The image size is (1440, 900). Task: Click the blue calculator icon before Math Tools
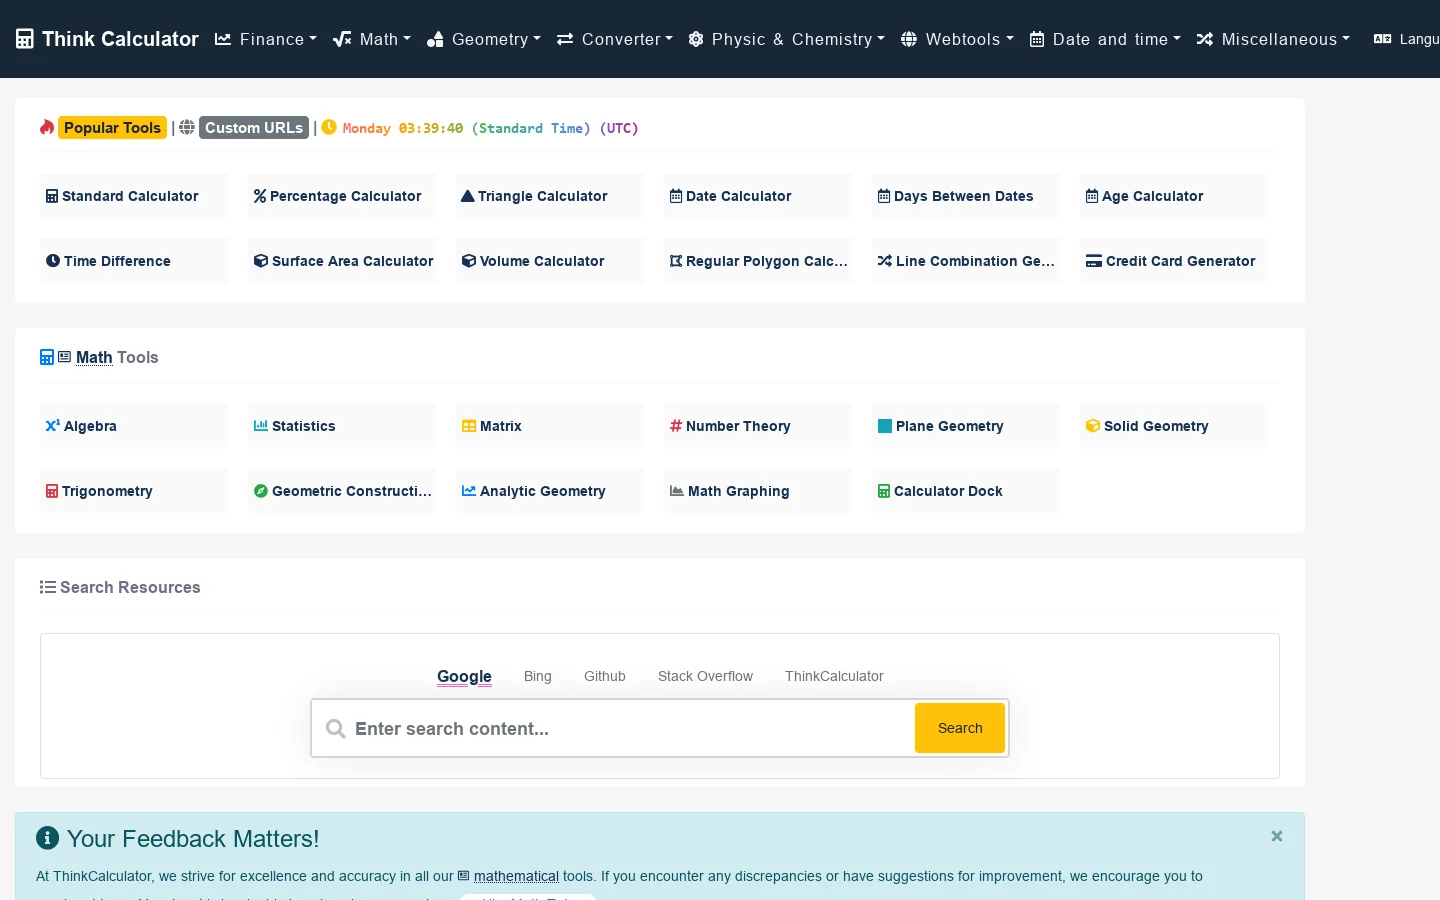(x=47, y=357)
